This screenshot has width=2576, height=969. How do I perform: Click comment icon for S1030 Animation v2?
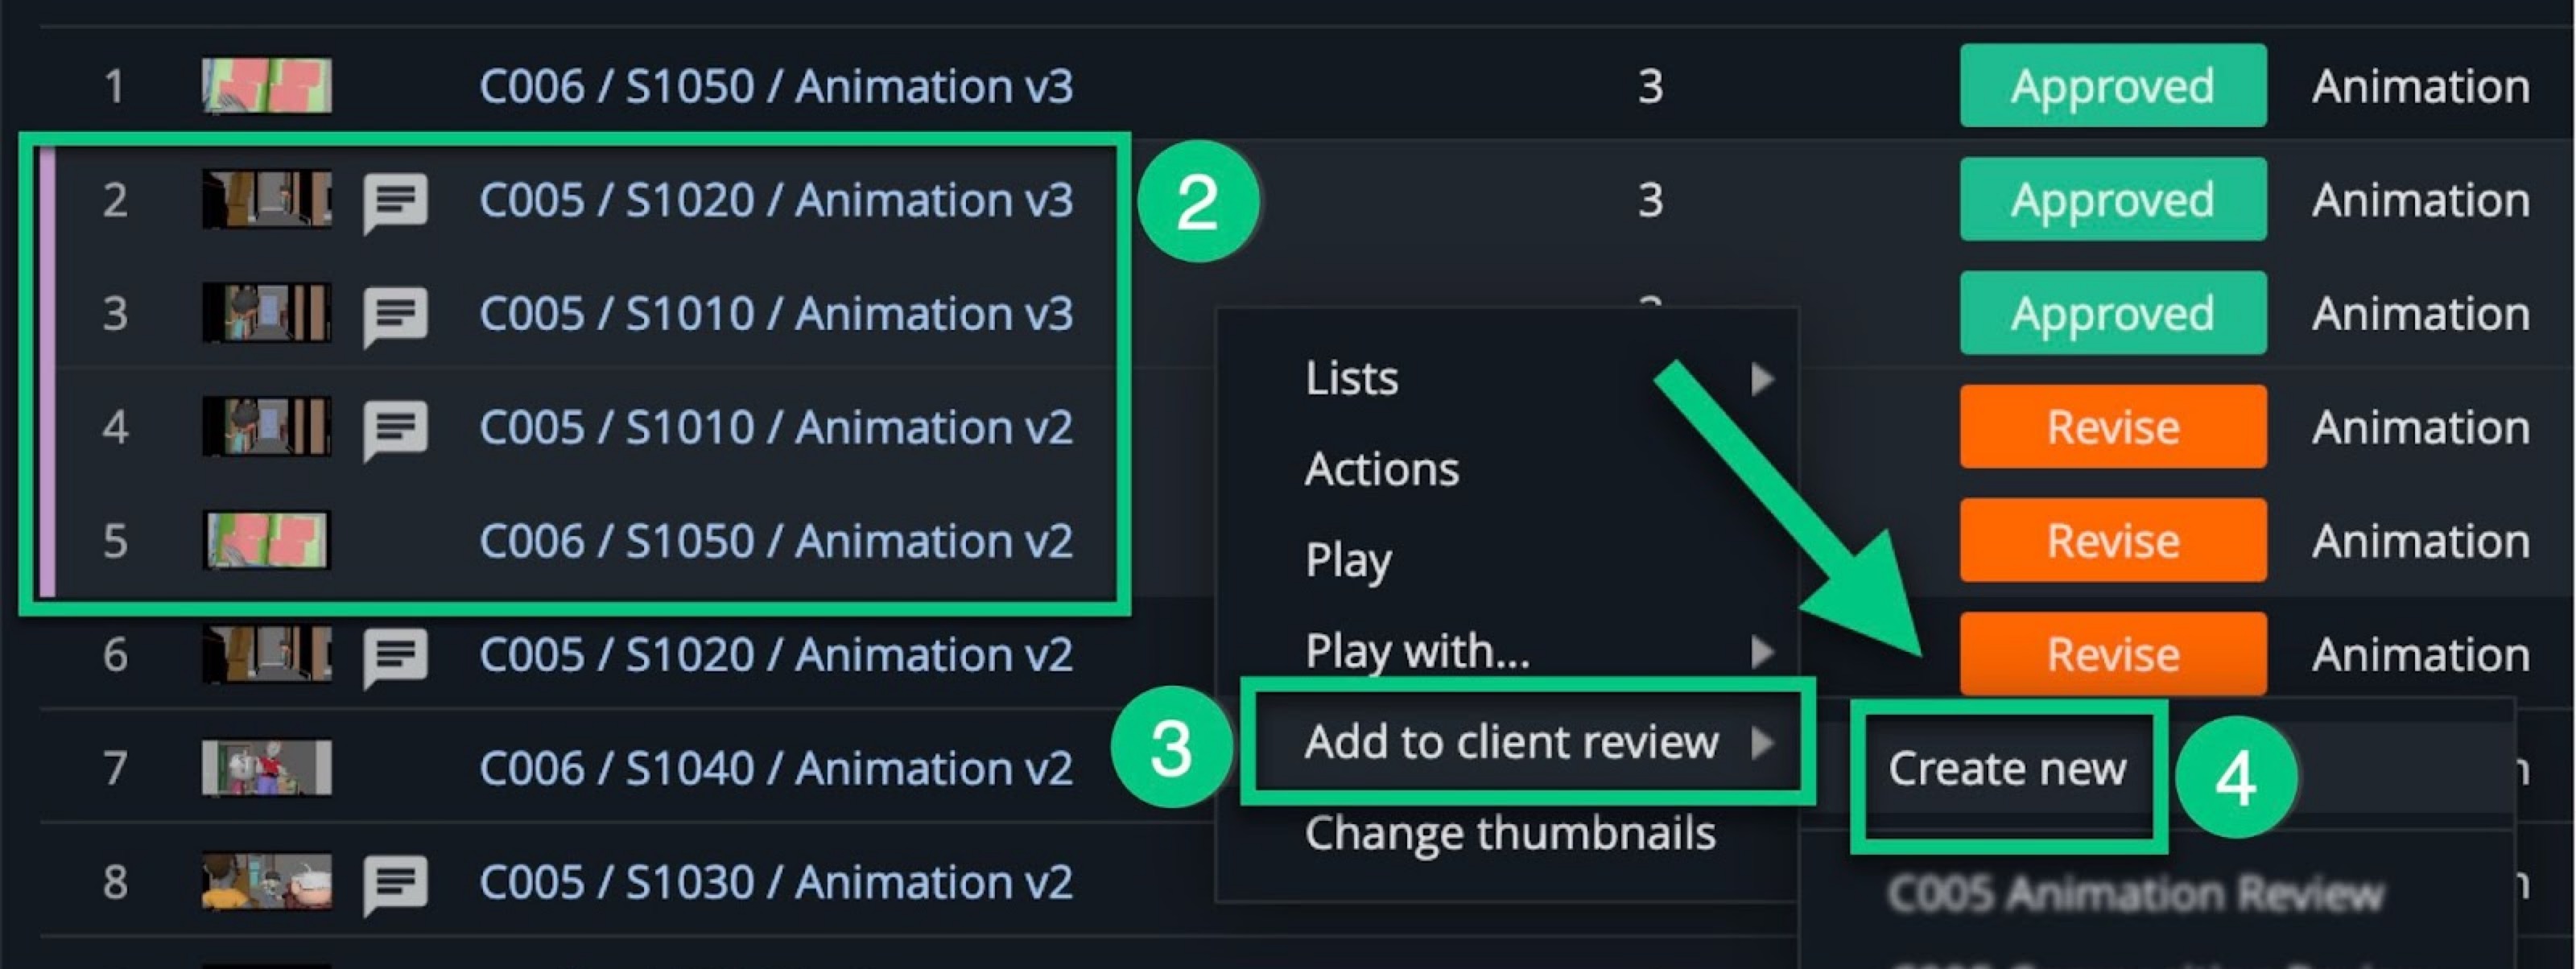pyautogui.click(x=396, y=885)
